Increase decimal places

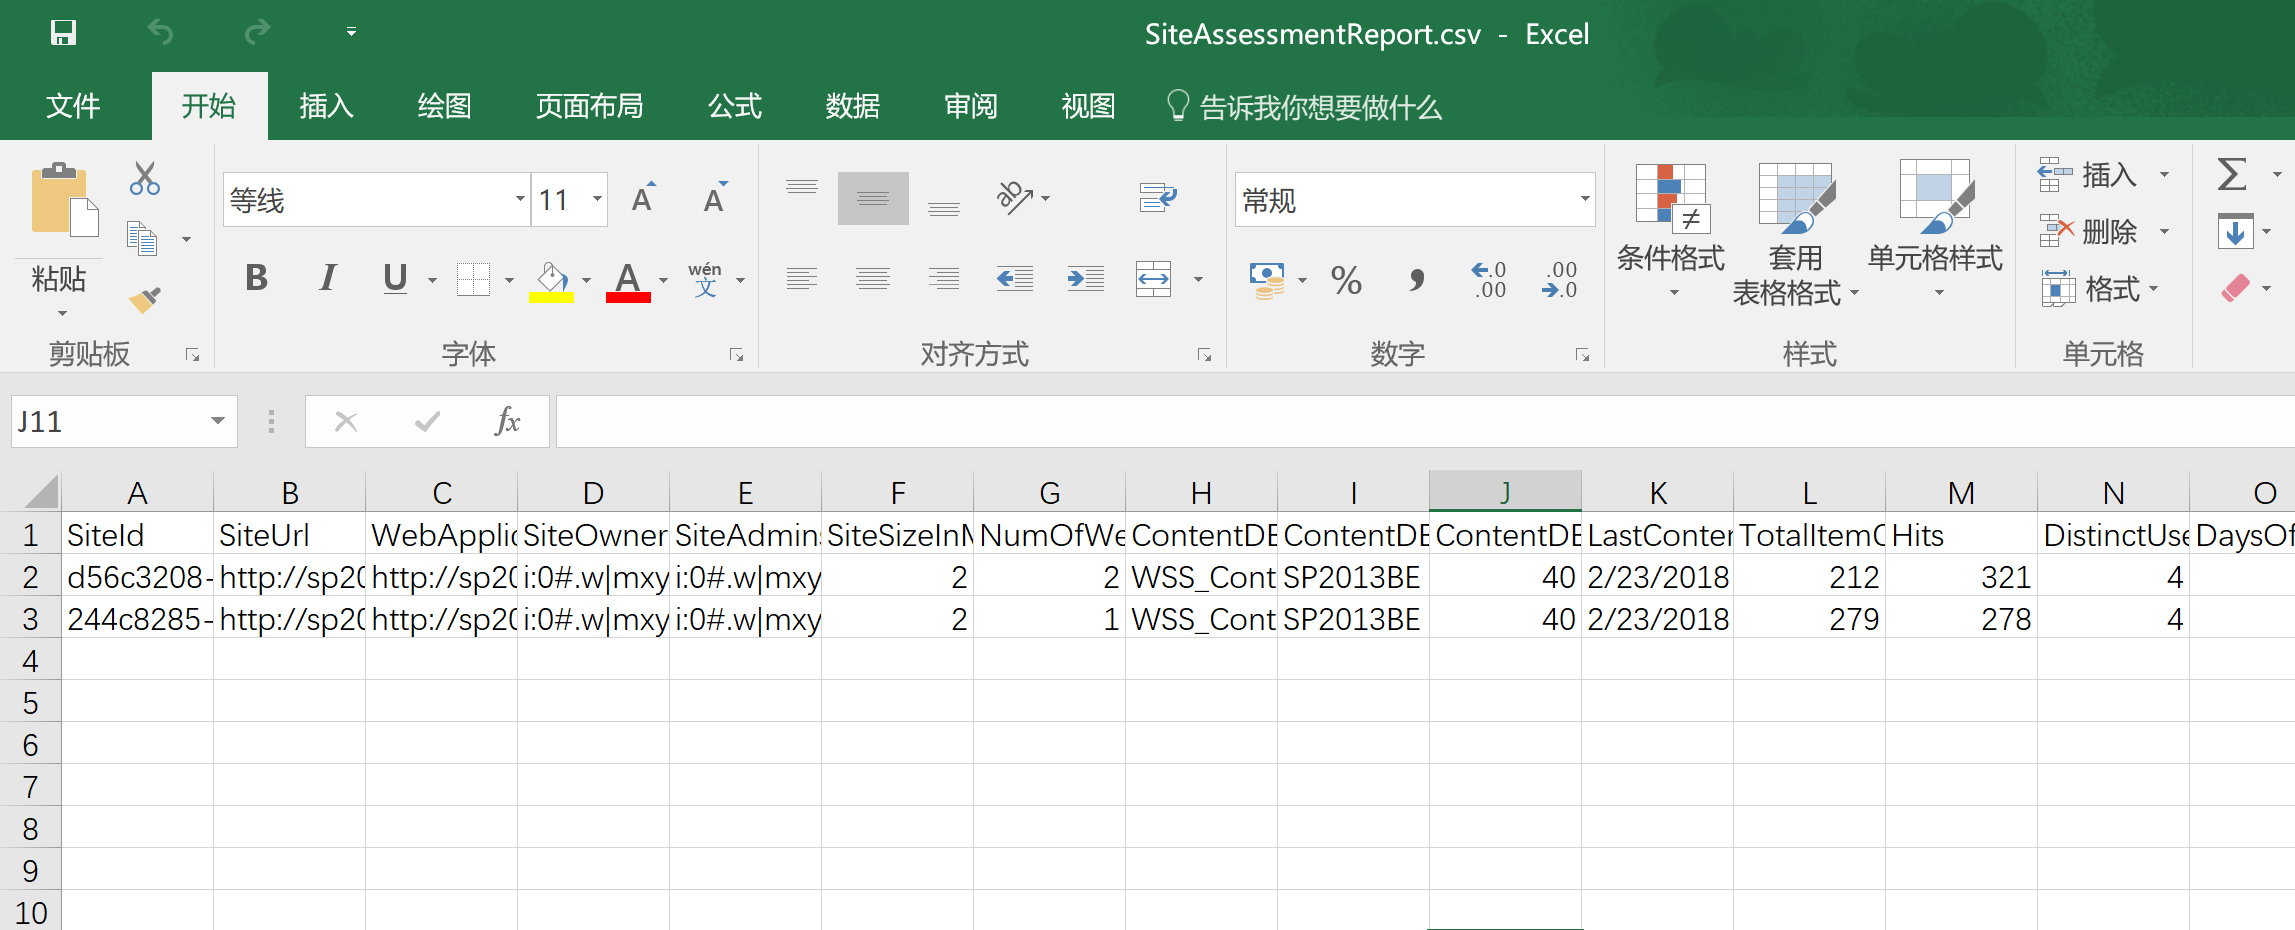click(x=1488, y=280)
